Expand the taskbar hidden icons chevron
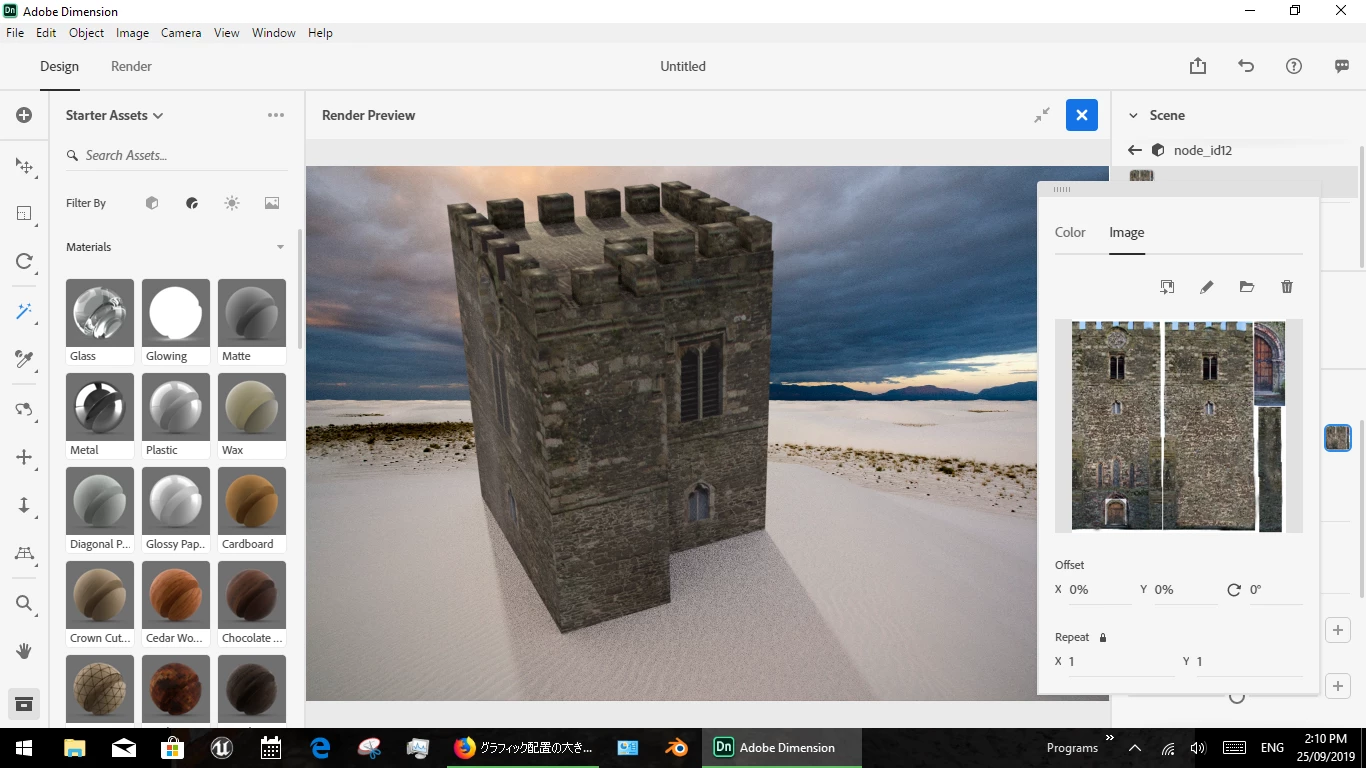This screenshot has height=768, width=1366. 1135,748
